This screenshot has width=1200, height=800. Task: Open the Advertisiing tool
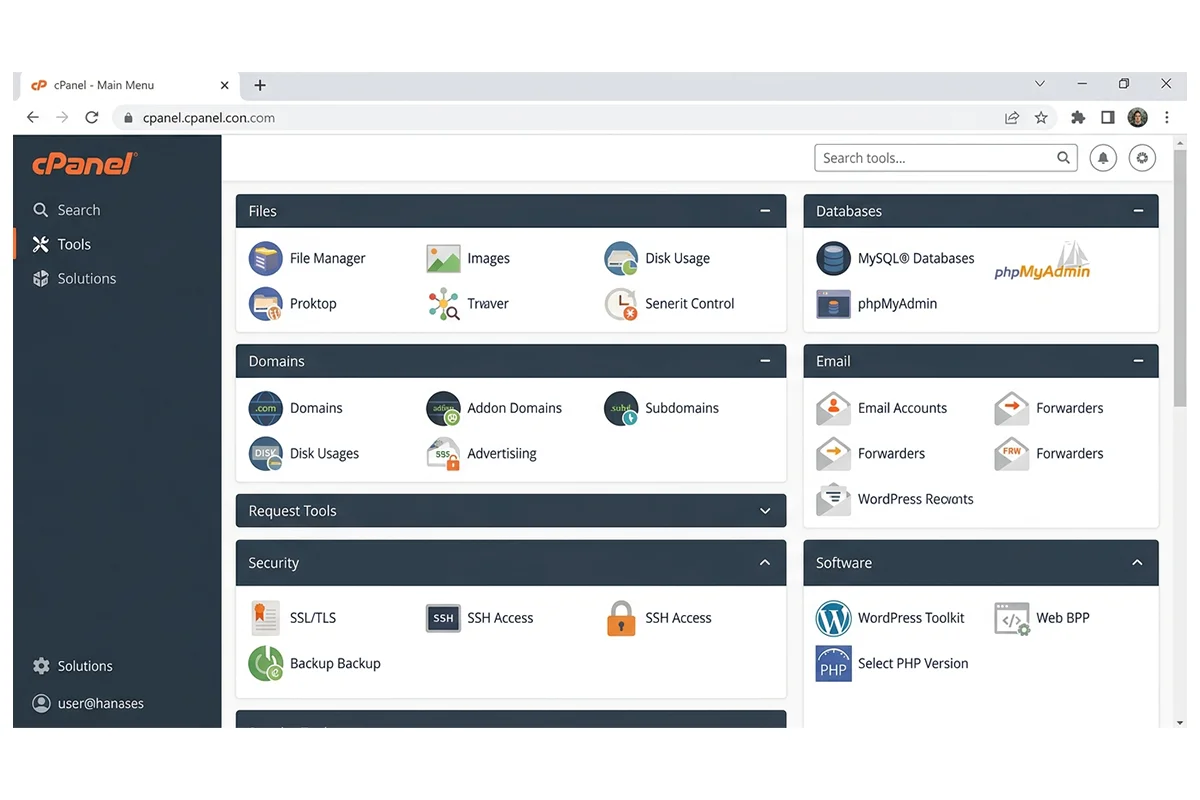(x=481, y=453)
